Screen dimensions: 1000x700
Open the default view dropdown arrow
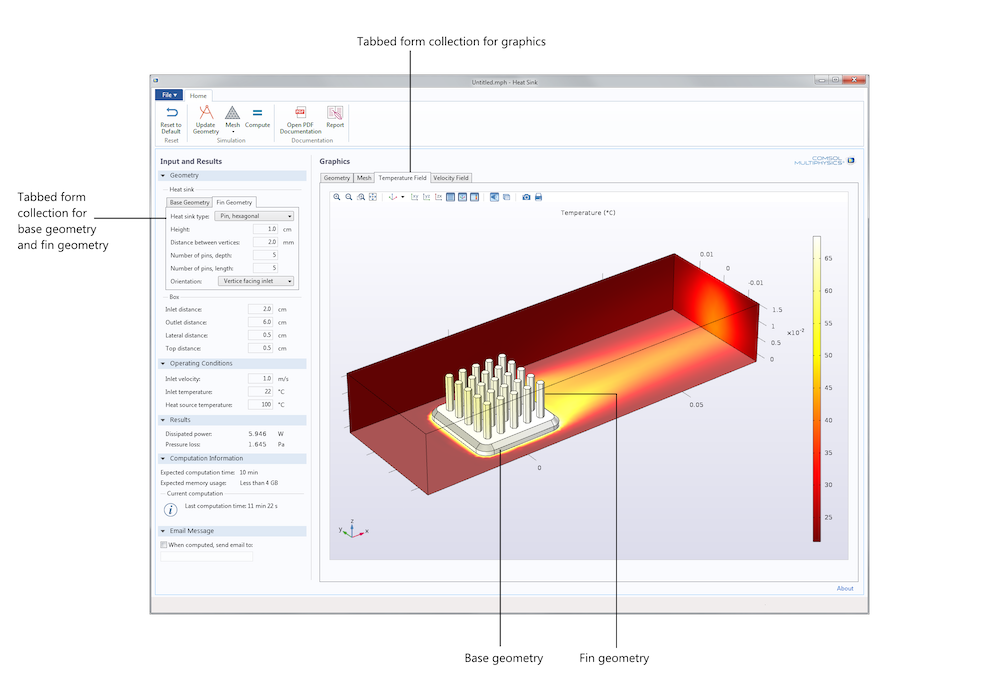[x=402, y=197]
